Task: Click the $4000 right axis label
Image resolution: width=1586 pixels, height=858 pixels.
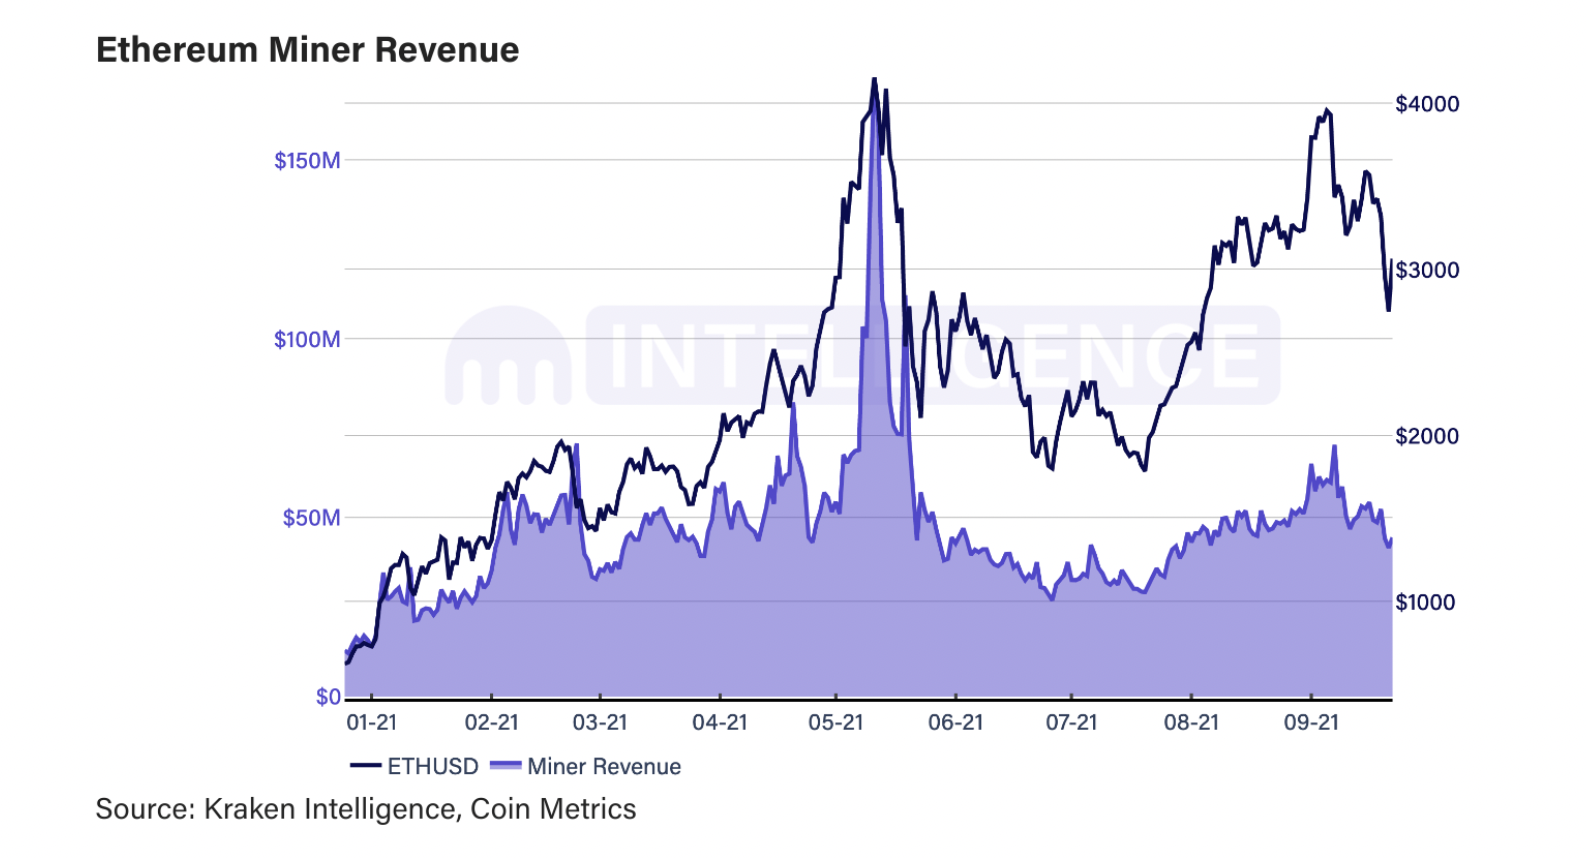Action: [x=1427, y=104]
